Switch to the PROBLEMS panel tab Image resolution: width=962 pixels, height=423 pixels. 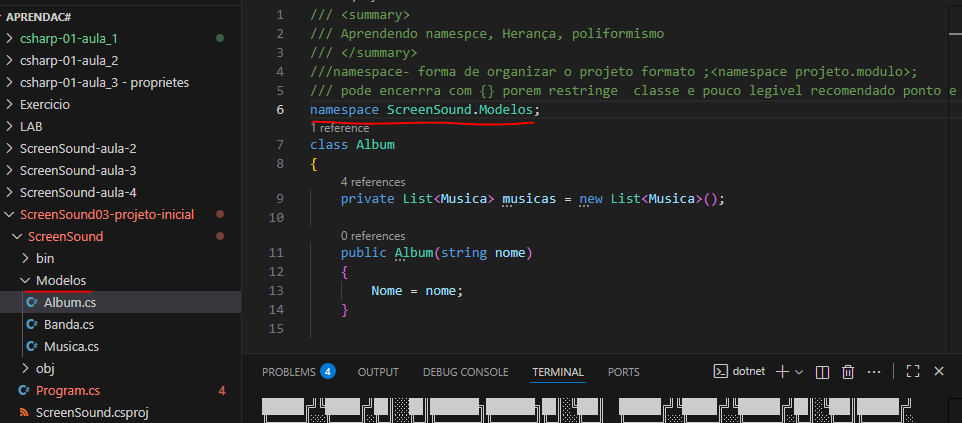click(x=288, y=372)
